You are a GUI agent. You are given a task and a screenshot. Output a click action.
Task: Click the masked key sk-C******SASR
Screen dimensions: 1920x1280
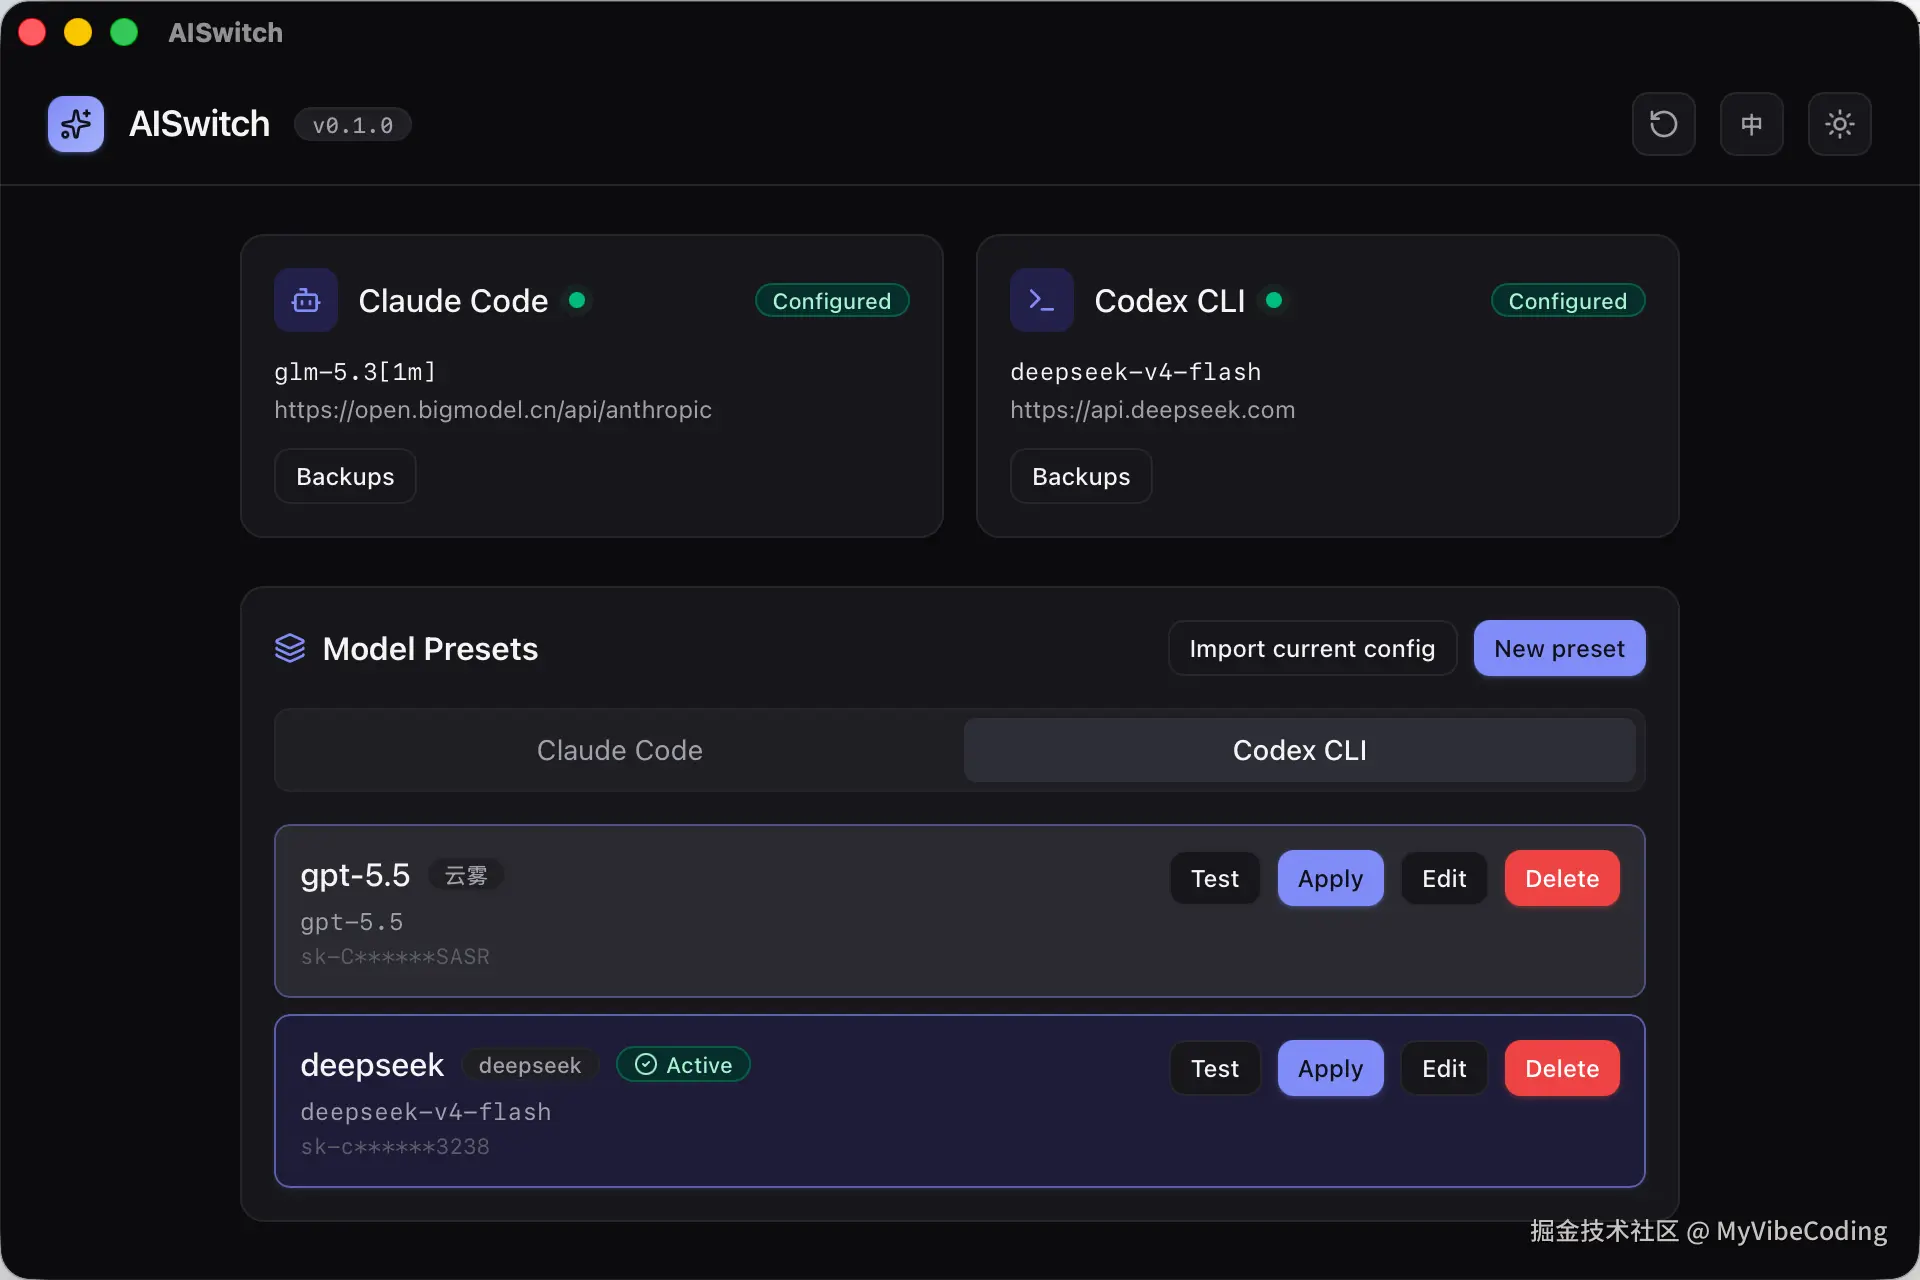coord(395,957)
